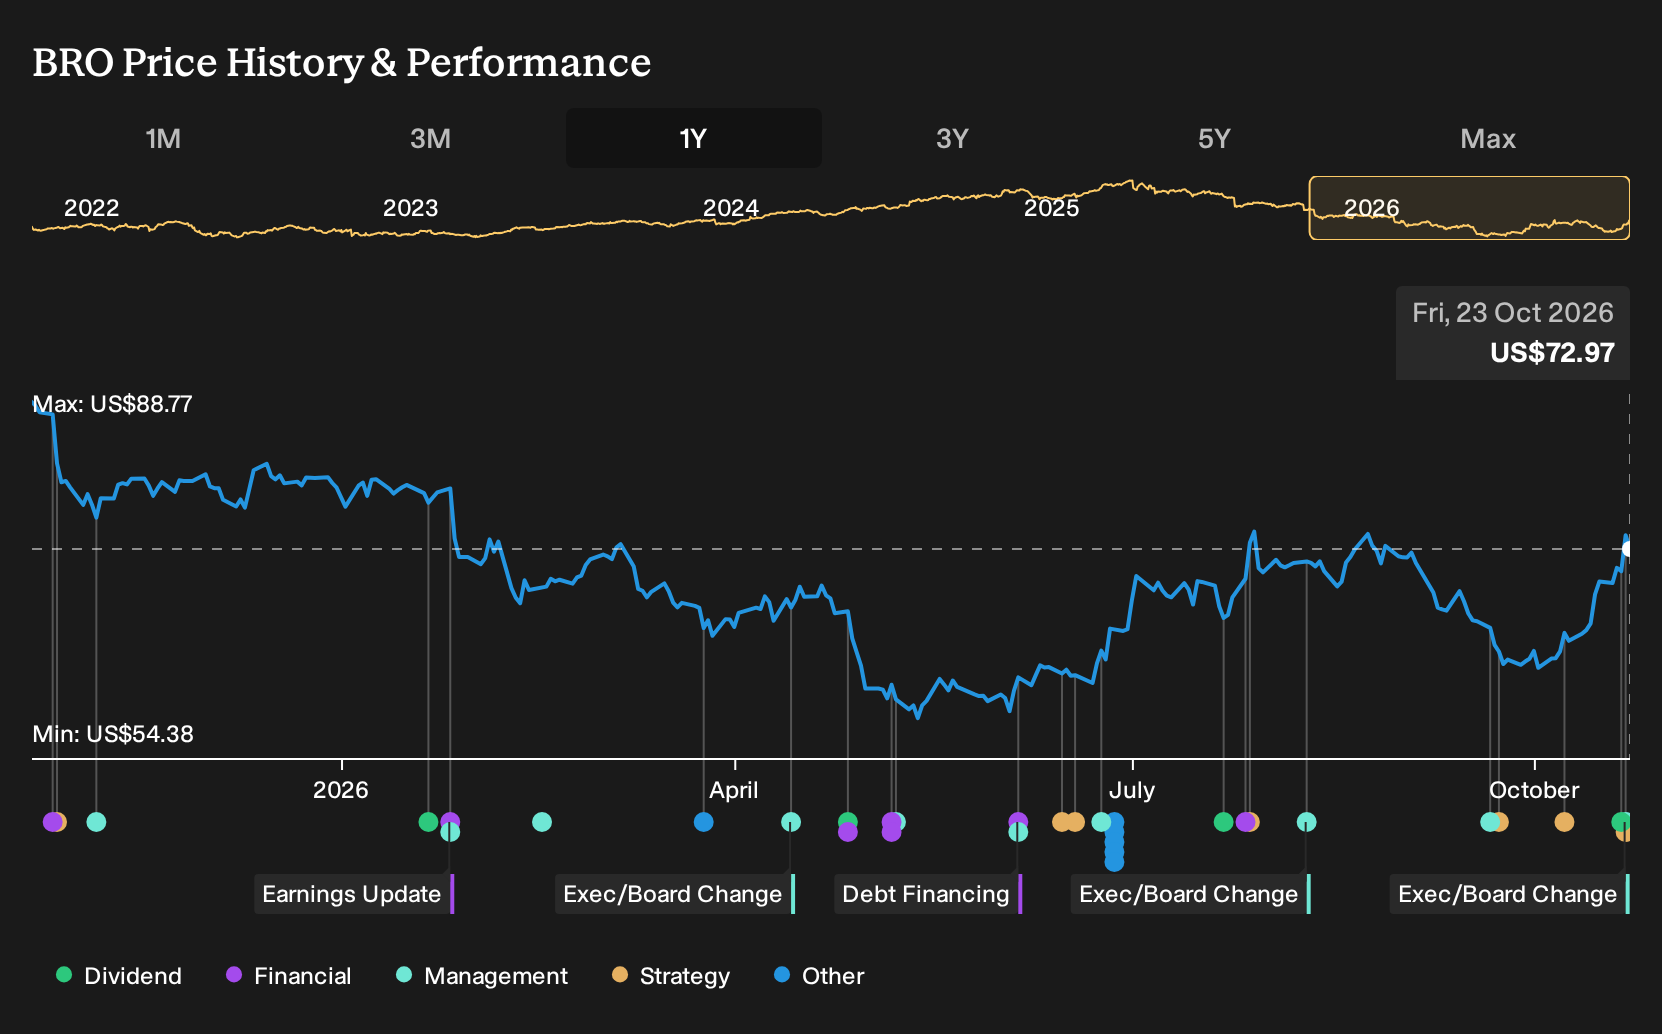Open the Earnings Update event label
This screenshot has height=1034, width=1662.
[354, 894]
